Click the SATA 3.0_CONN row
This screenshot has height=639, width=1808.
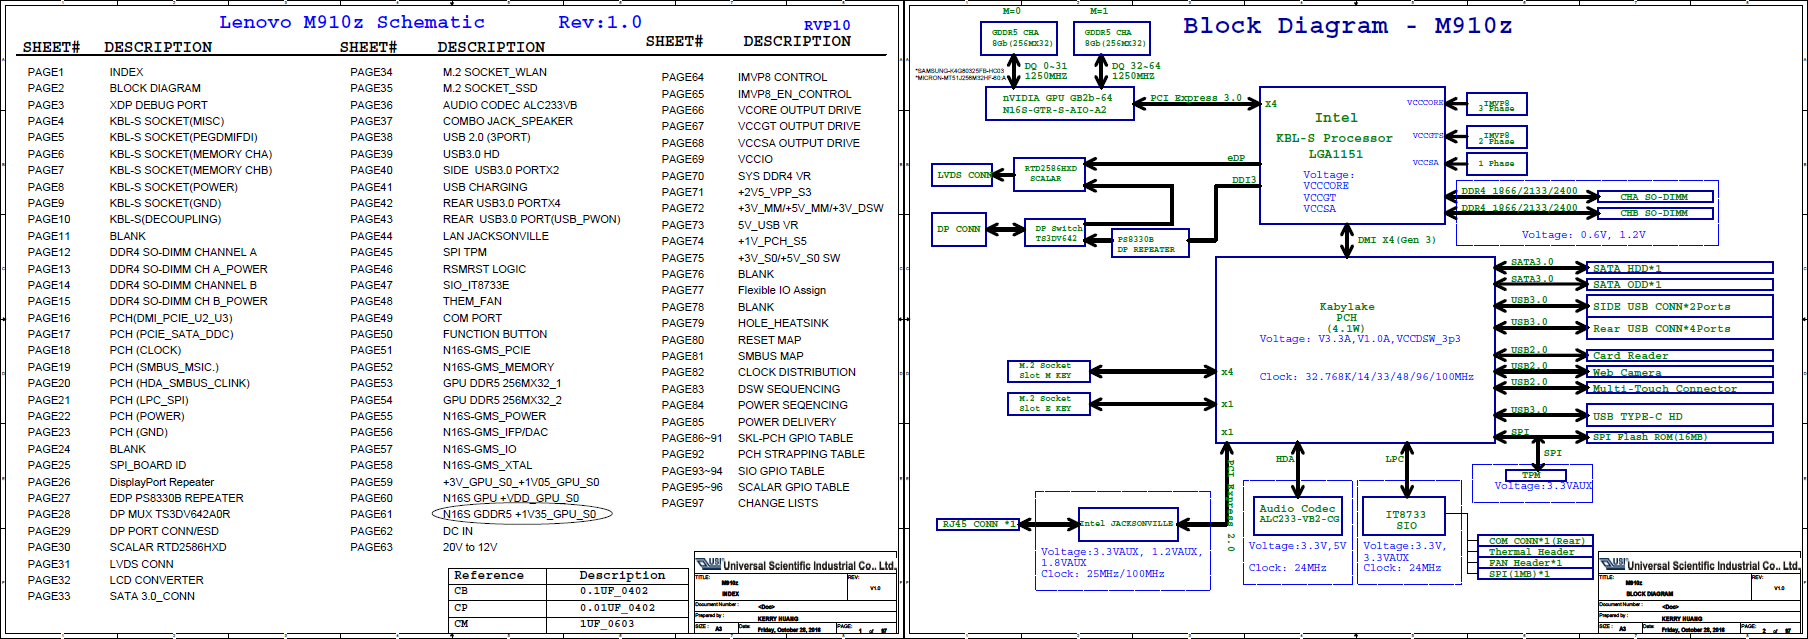coord(111,596)
